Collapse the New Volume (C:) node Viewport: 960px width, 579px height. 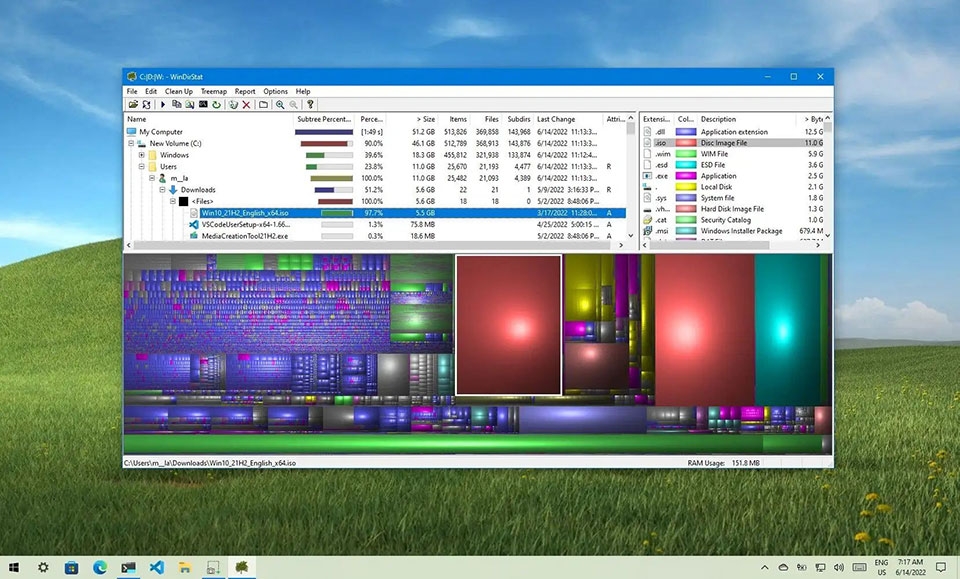131,144
